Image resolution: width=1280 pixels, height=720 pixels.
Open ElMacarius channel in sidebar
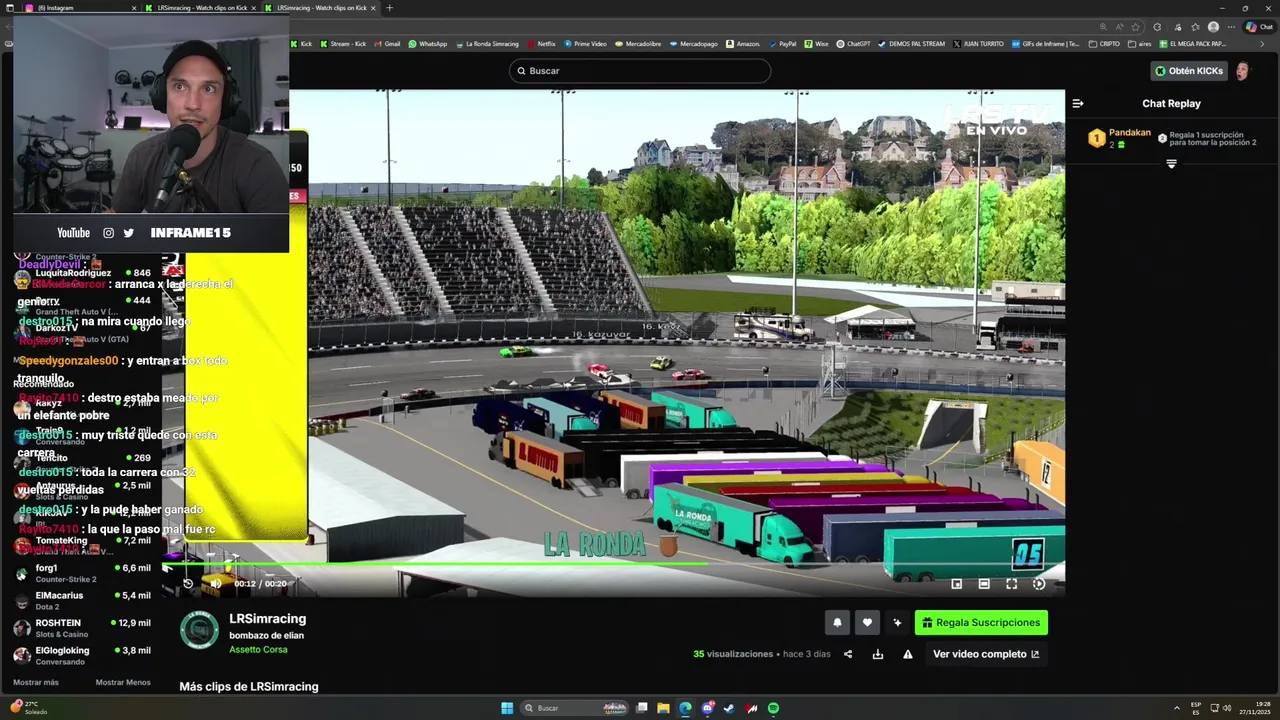[x=82, y=600]
